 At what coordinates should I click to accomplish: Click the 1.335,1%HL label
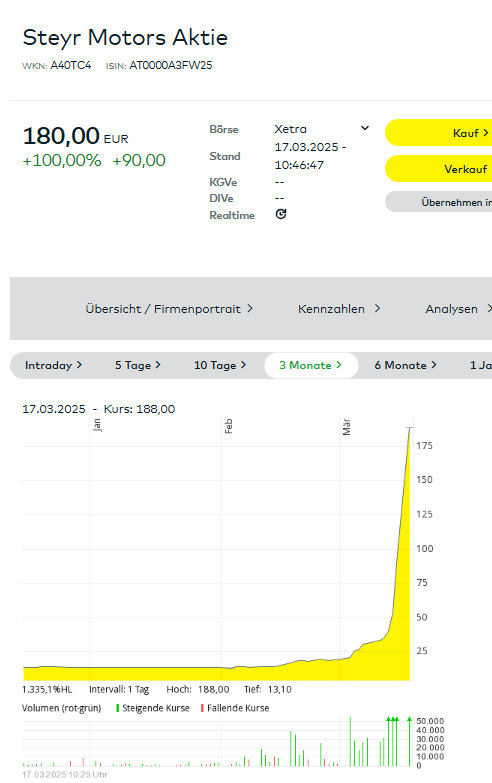point(47,689)
